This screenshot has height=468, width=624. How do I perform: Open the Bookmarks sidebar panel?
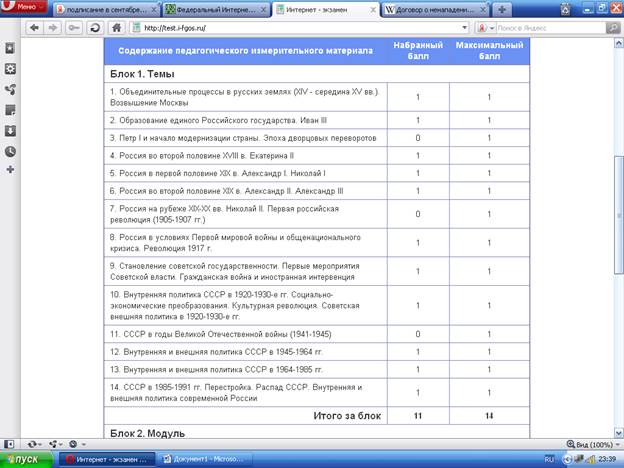click(10, 48)
